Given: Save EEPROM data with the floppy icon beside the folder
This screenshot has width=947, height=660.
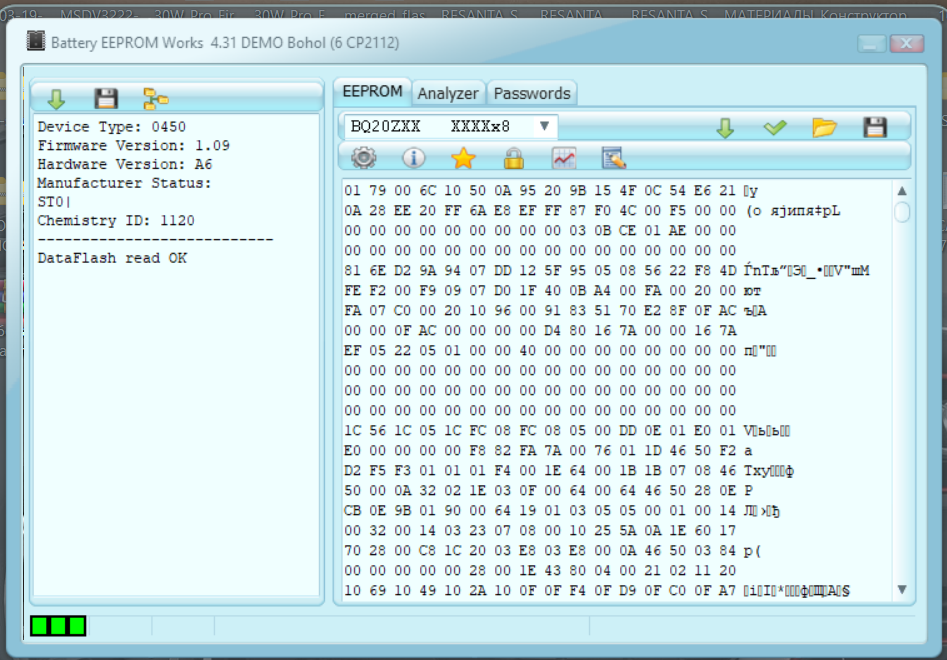Looking at the screenshot, I should coord(875,127).
